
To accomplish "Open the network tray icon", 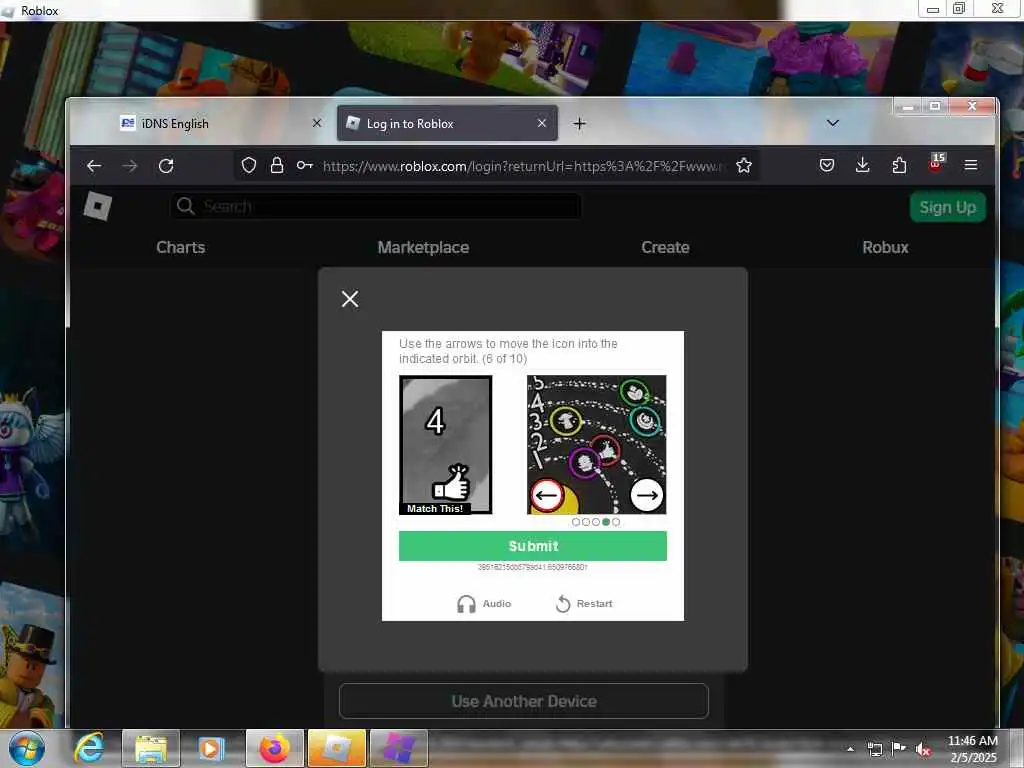I will pyautogui.click(x=874, y=749).
